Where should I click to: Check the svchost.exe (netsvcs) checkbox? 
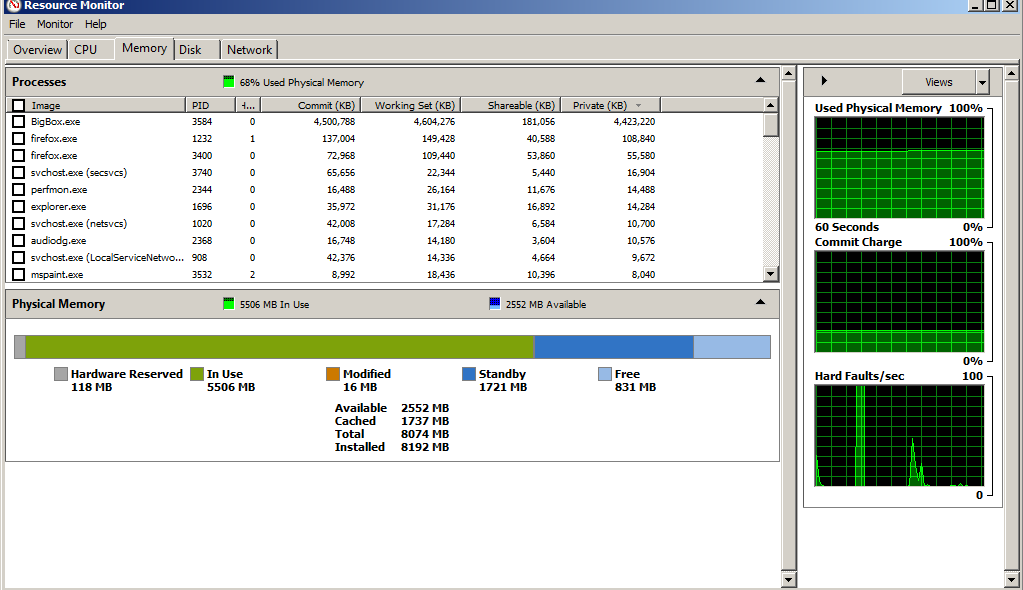[x=18, y=223]
